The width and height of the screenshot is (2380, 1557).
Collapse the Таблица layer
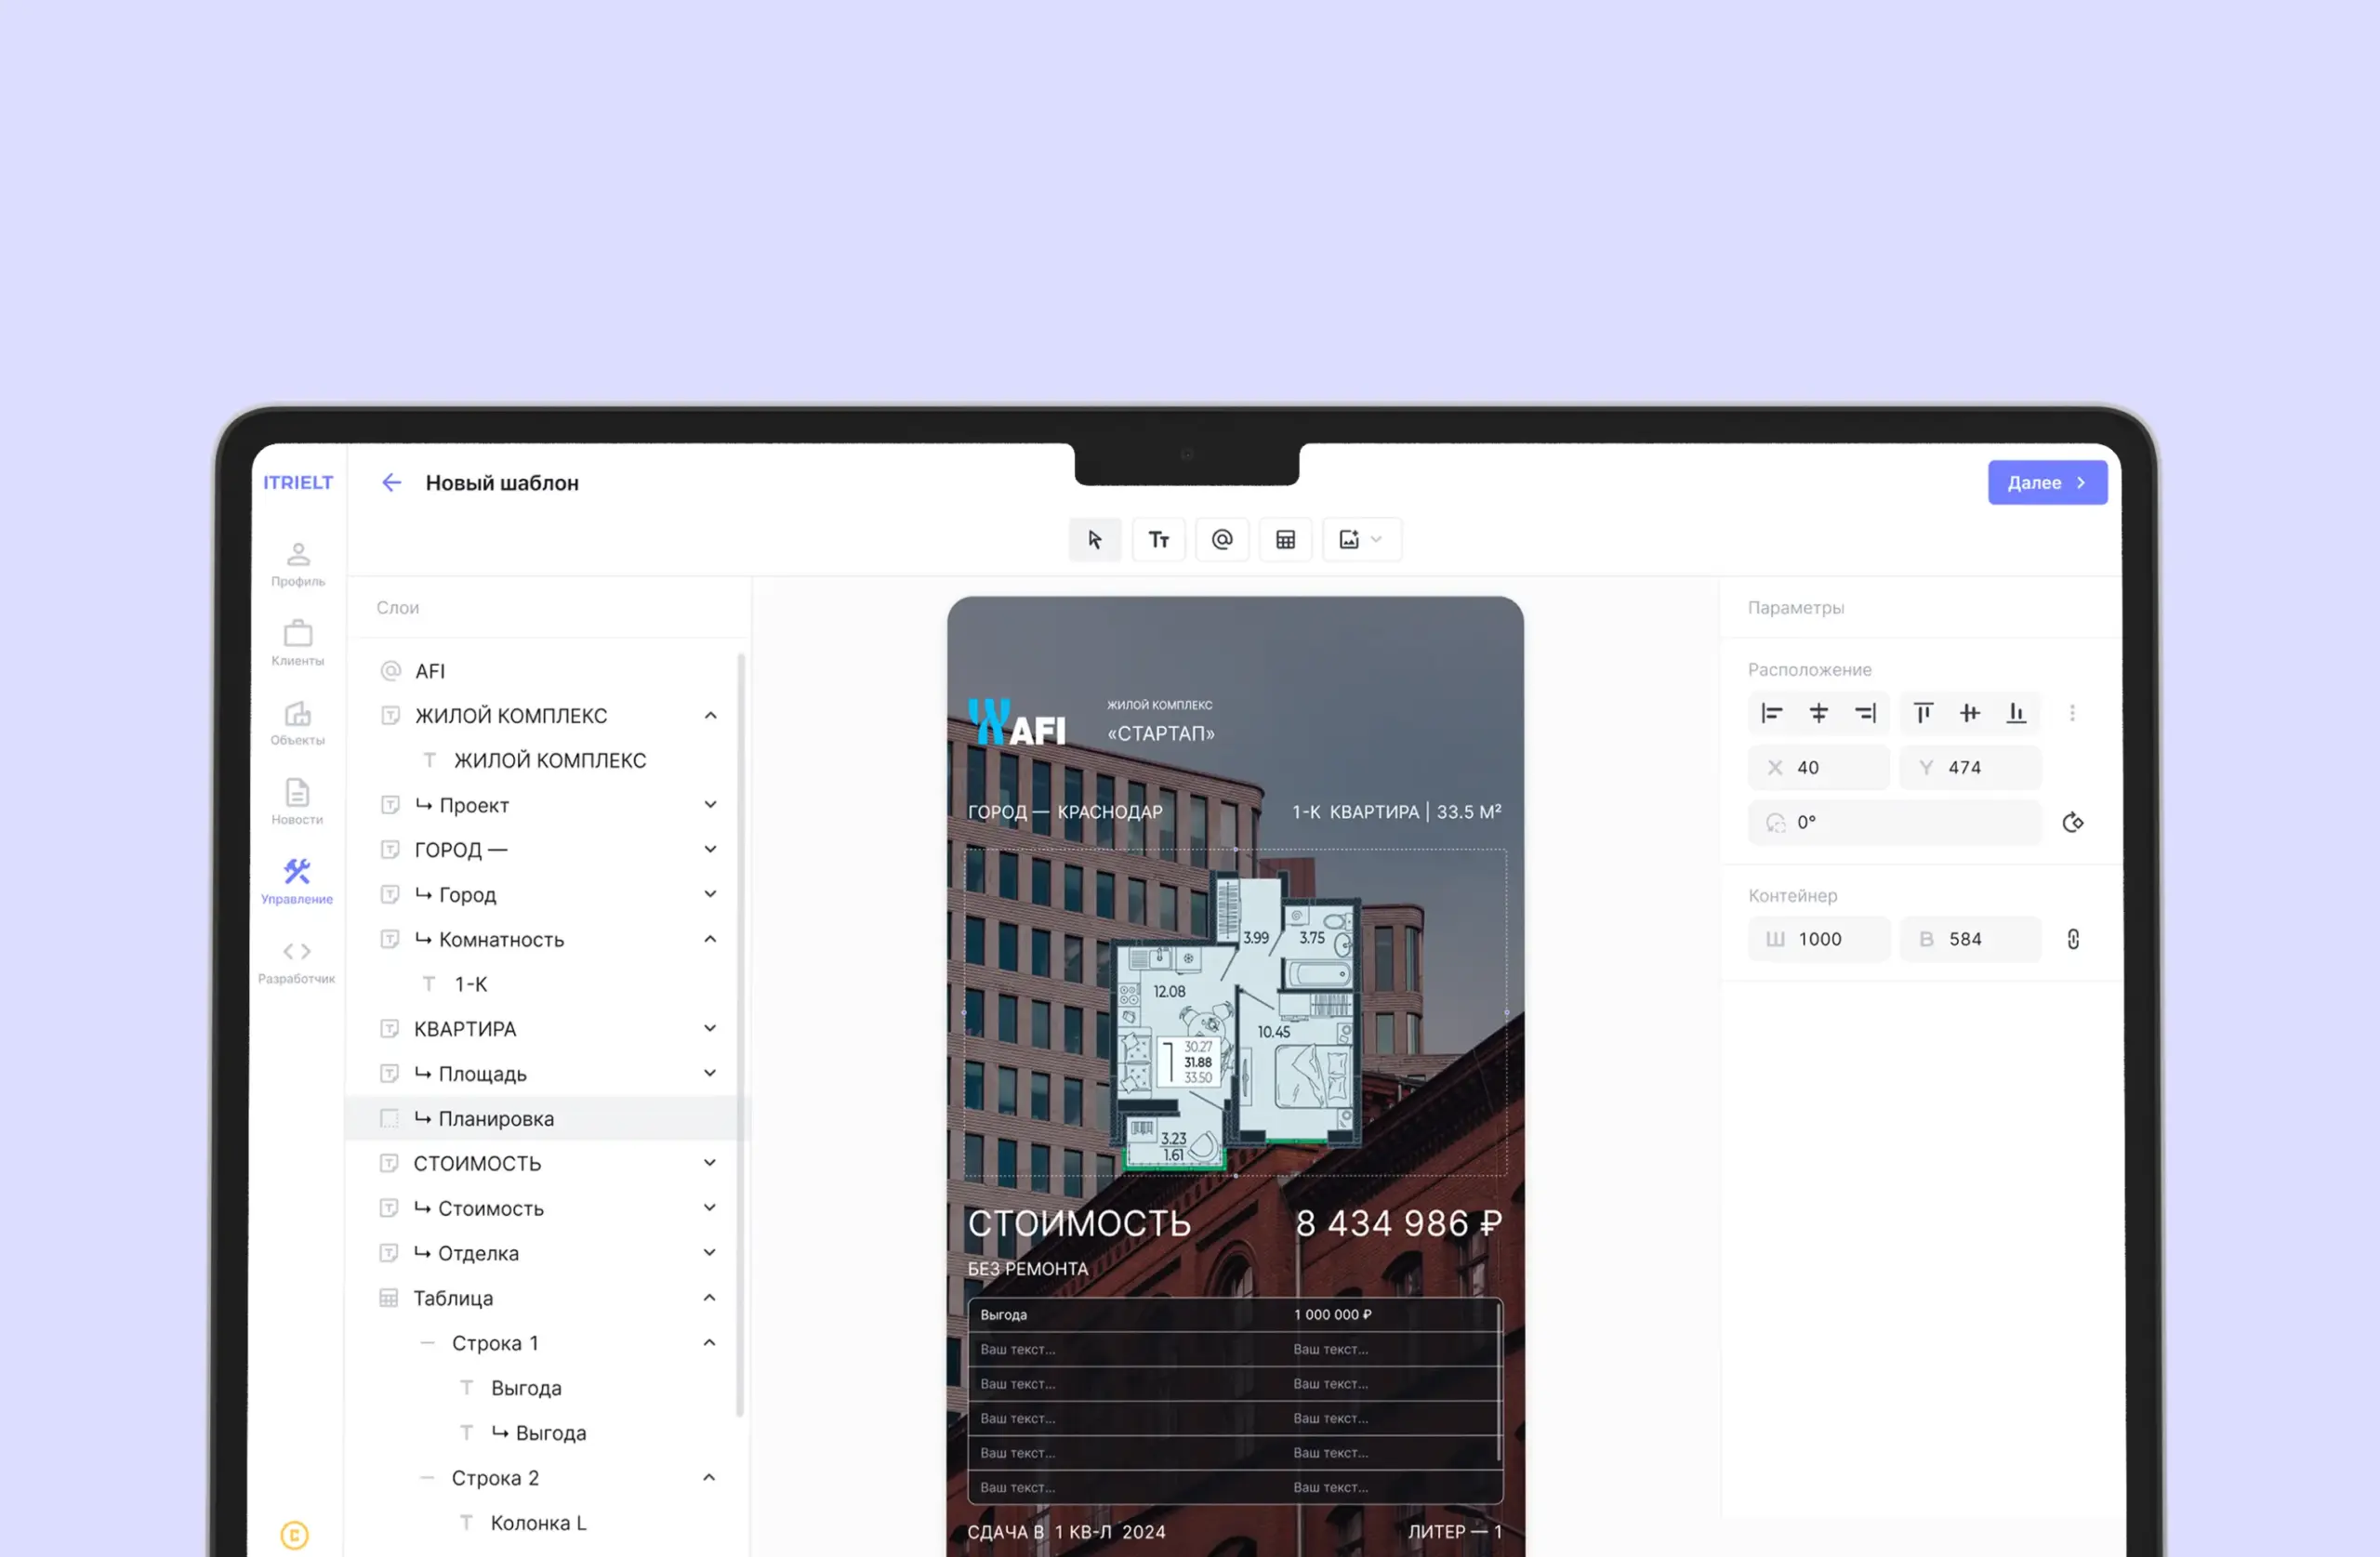click(710, 1299)
